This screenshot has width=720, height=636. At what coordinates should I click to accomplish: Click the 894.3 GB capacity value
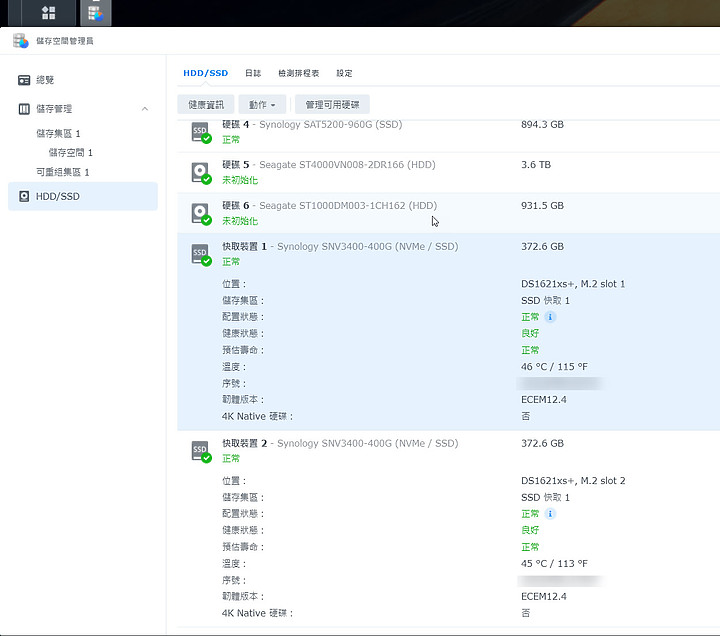tap(542, 124)
